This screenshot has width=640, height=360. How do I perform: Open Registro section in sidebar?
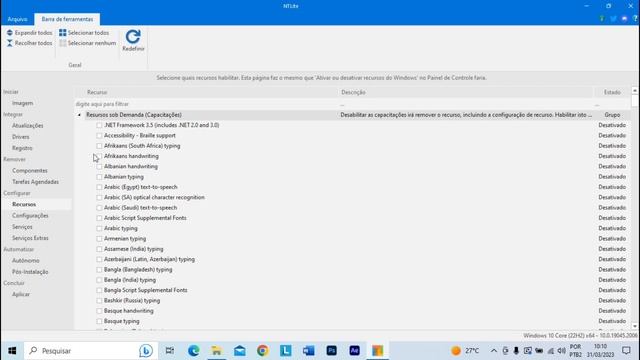click(x=22, y=148)
